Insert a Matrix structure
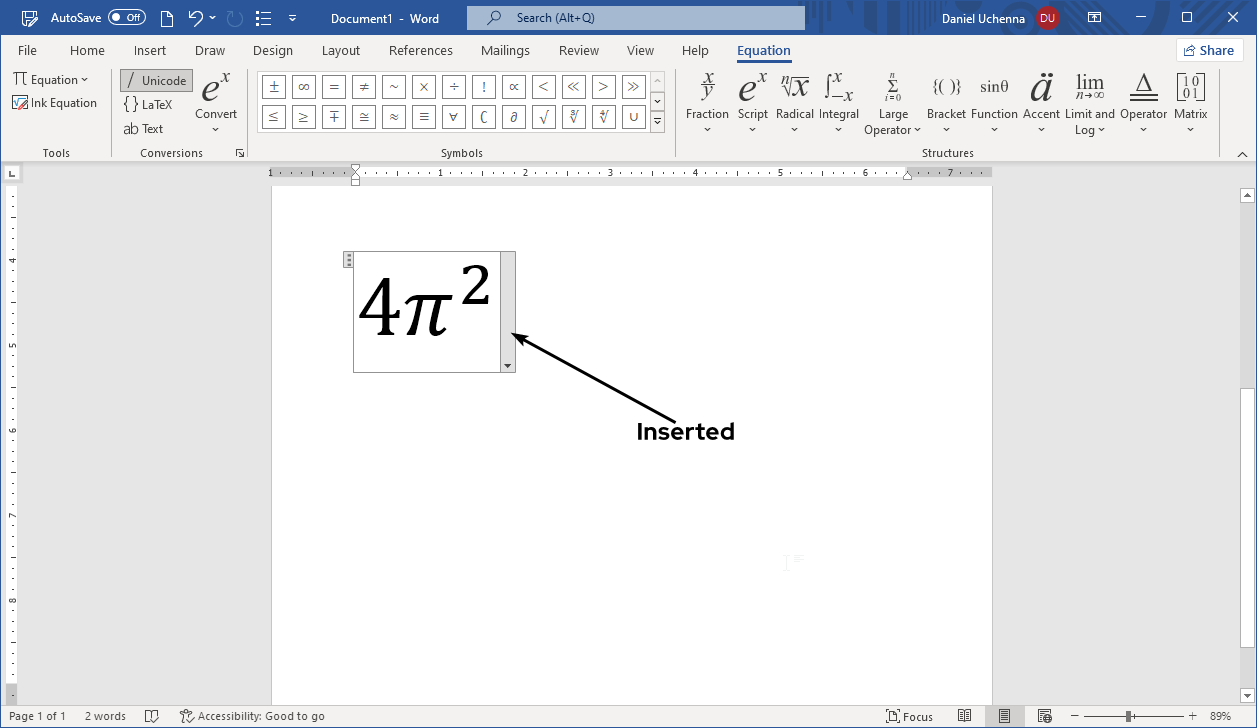This screenshot has height=728, width=1257. (1190, 100)
